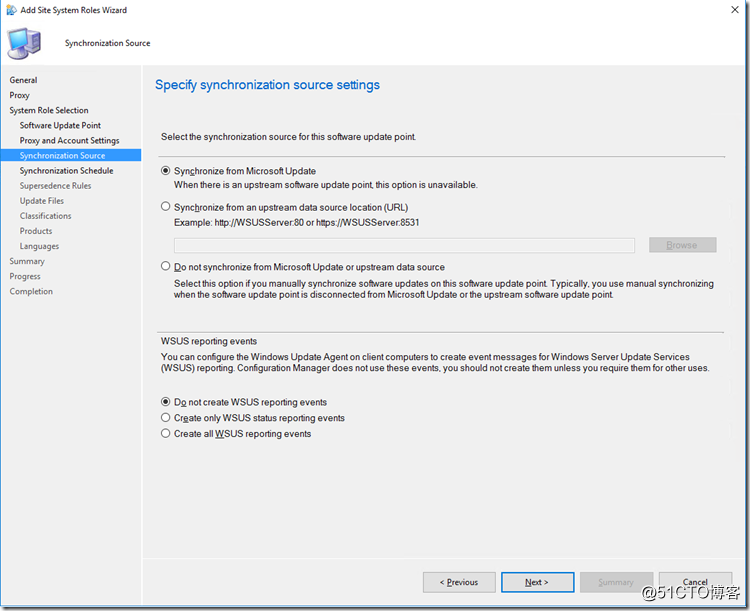Select Synchronization Source step in sidebar
Screen dimensions: 750x611
(71, 155)
